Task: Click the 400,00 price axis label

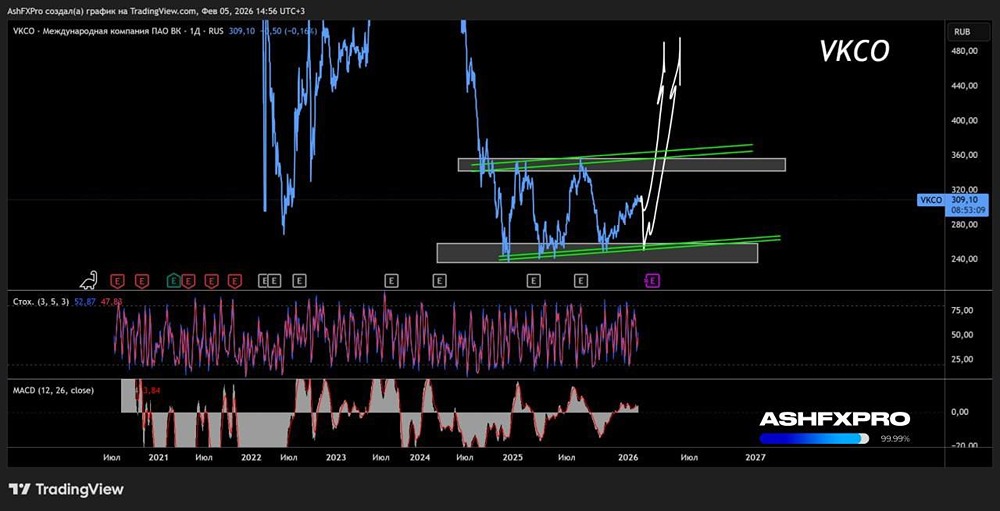Action: click(x=964, y=121)
